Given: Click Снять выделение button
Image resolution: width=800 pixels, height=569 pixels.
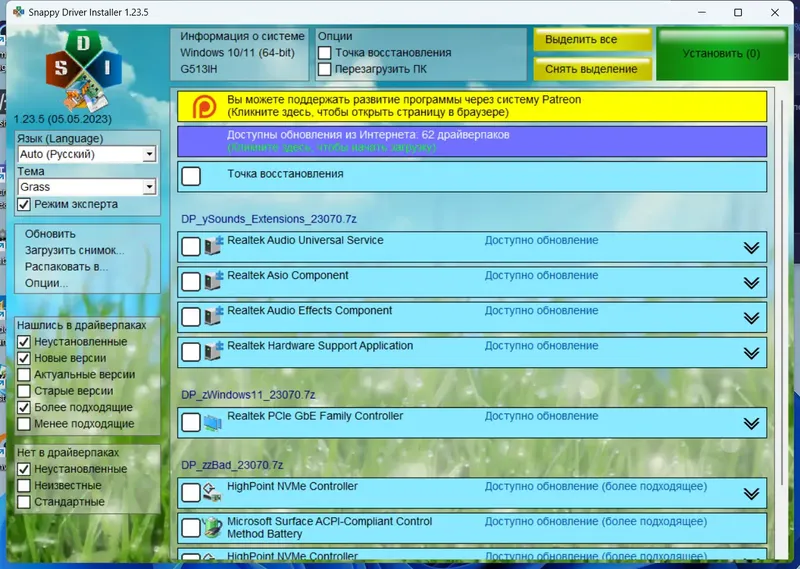Looking at the screenshot, I should [593, 69].
